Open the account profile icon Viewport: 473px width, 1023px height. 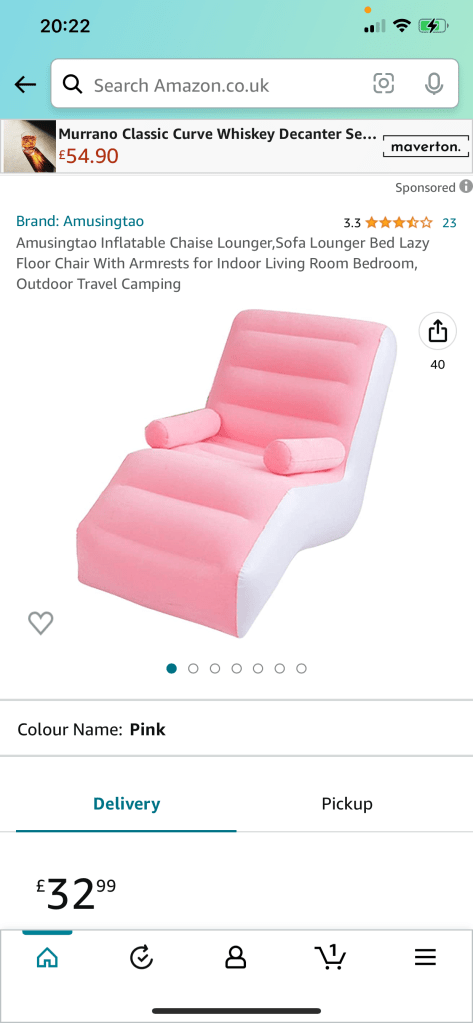(x=236, y=957)
